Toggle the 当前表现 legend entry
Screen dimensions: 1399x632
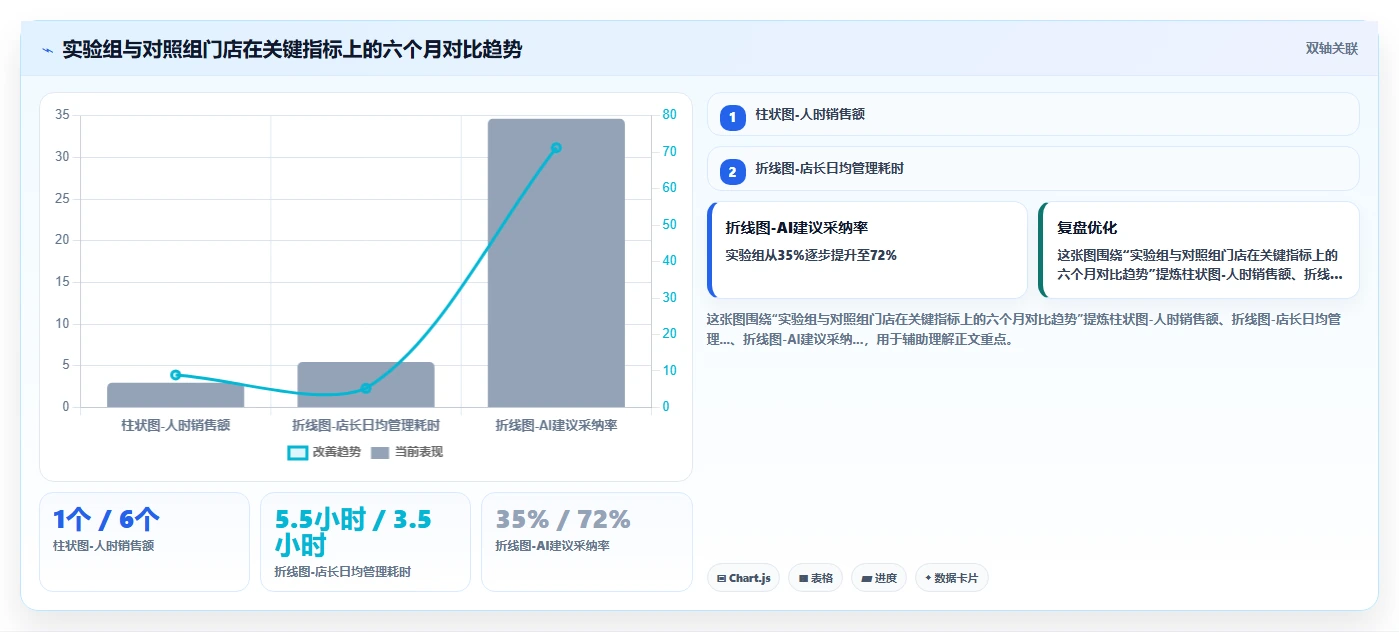point(407,452)
